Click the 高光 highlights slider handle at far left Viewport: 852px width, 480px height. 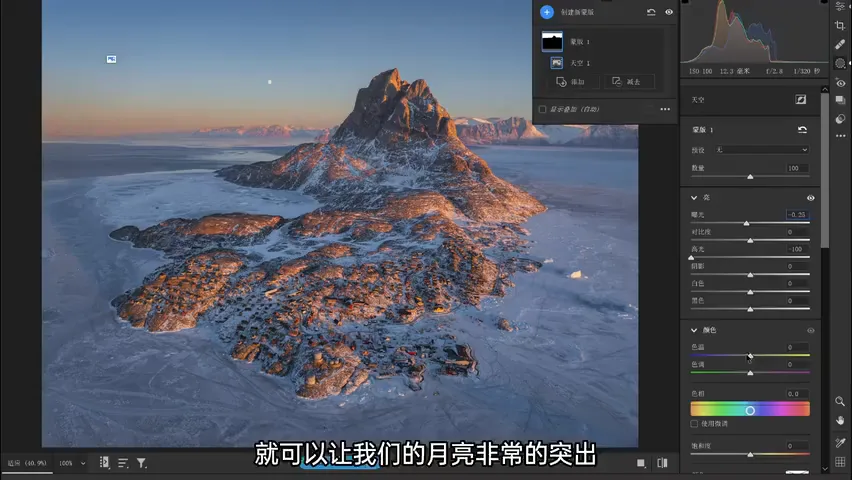[x=691, y=258]
